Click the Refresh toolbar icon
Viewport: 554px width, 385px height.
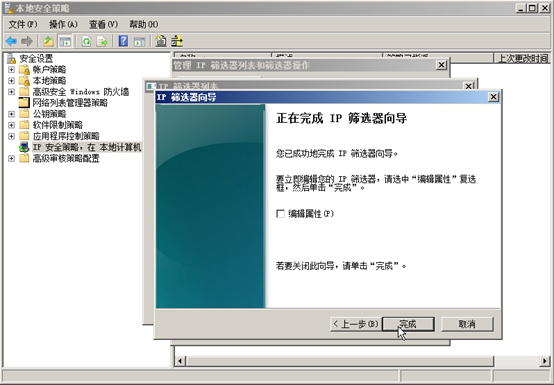(86, 41)
